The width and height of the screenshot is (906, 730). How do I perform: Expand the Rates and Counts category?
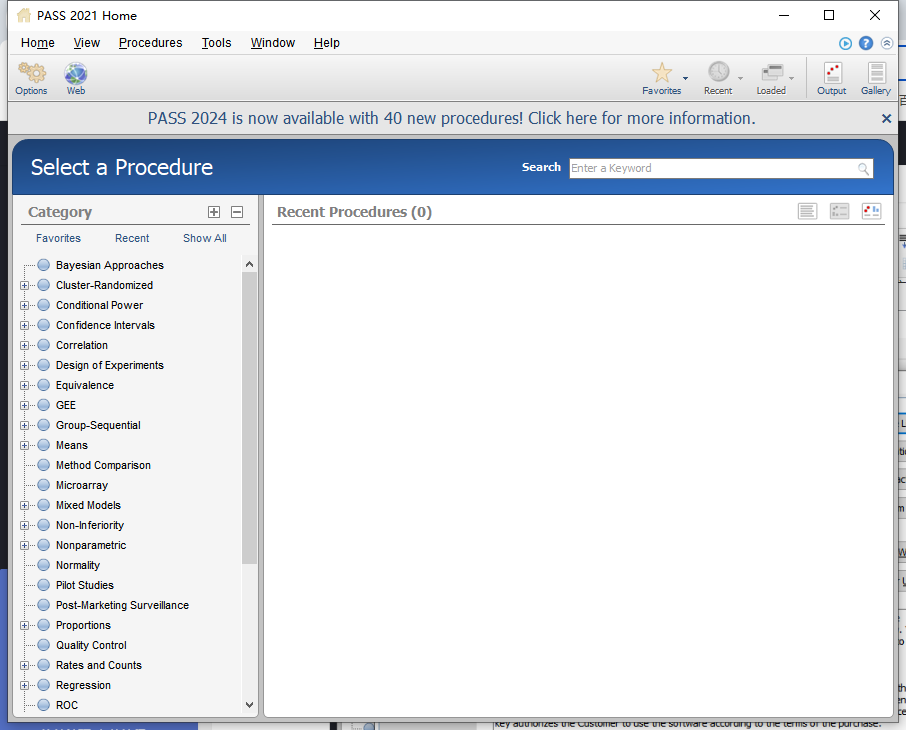coord(24,666)
